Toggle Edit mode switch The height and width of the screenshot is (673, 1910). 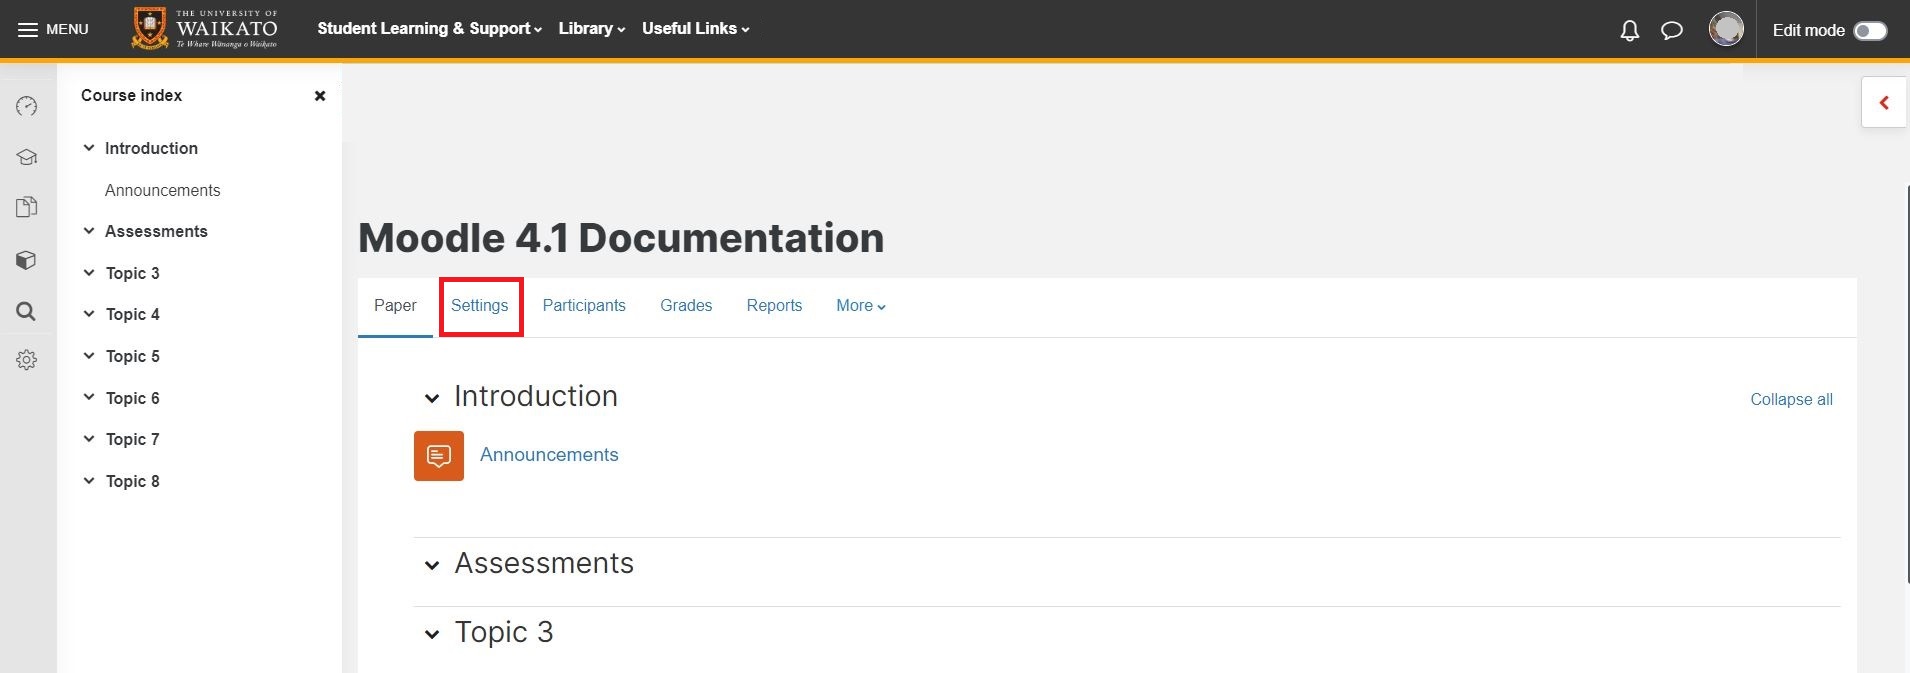pos(1870,31)
